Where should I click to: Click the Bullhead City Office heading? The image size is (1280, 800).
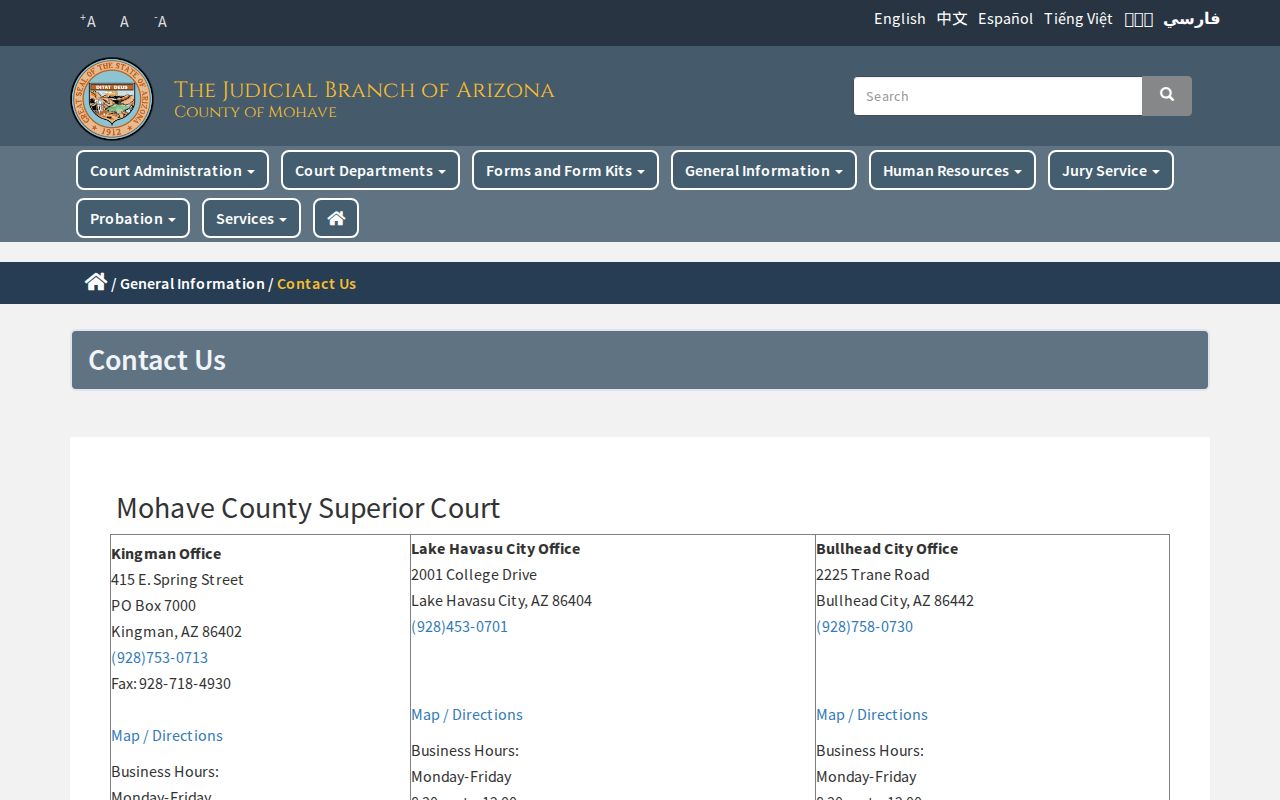point(887,548)
